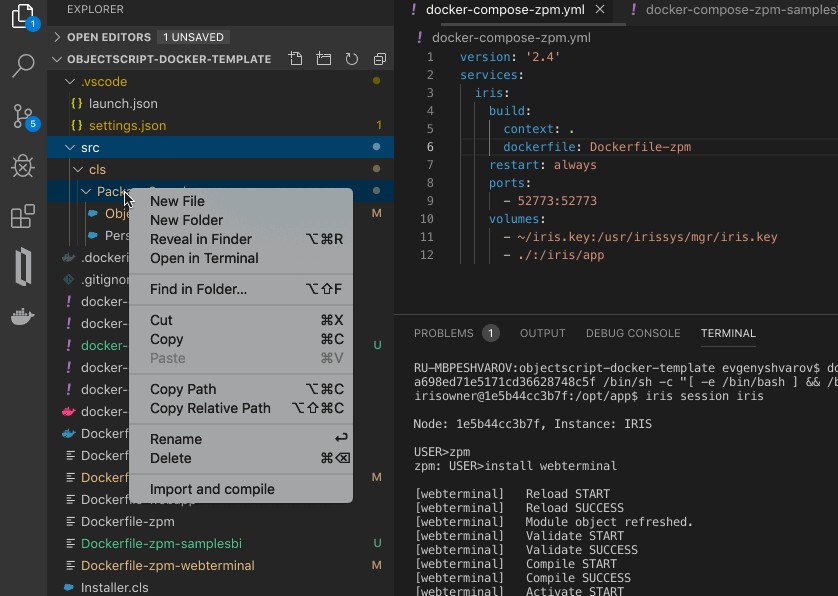Open the InterSystems ObjectScript sidebar icon

pos(22,268)
